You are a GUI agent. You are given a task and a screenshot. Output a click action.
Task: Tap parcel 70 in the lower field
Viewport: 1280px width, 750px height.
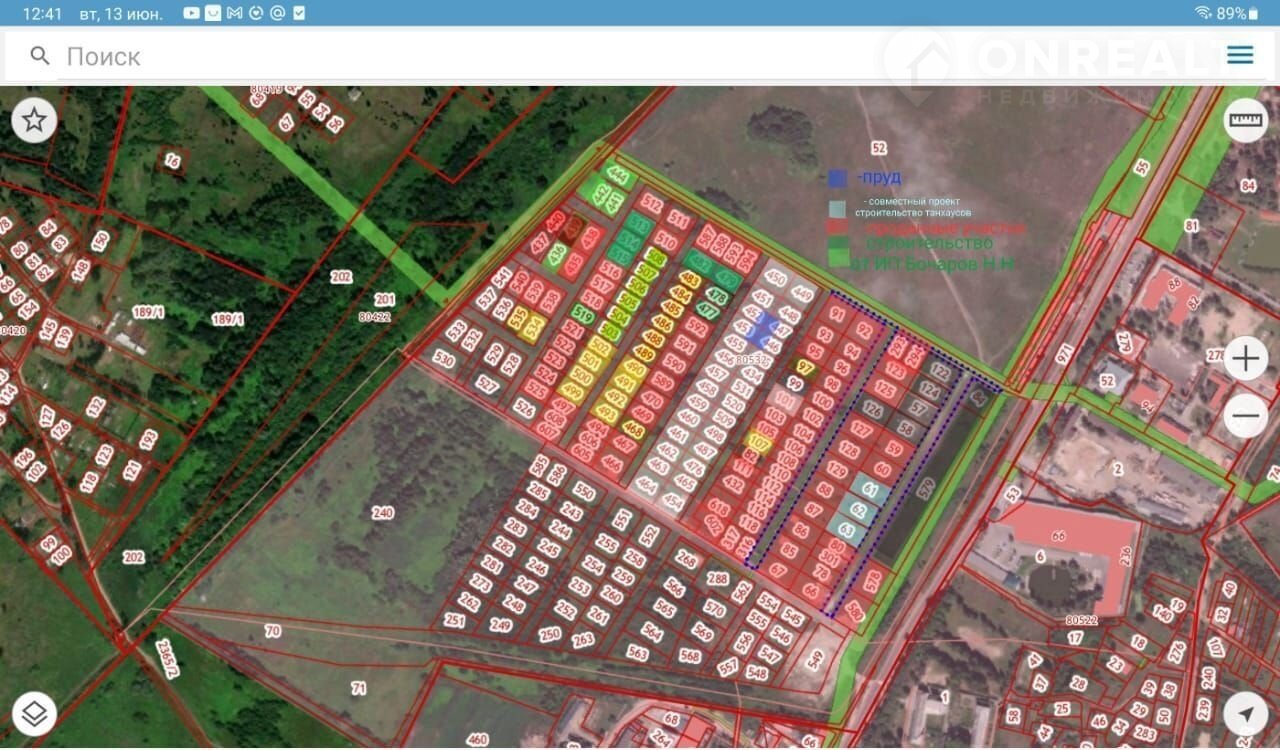tap(272, 631)
